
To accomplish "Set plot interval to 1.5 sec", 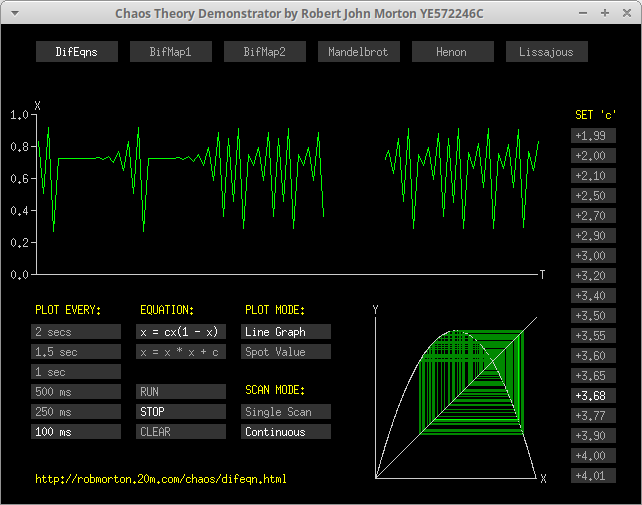I will 76,352.
